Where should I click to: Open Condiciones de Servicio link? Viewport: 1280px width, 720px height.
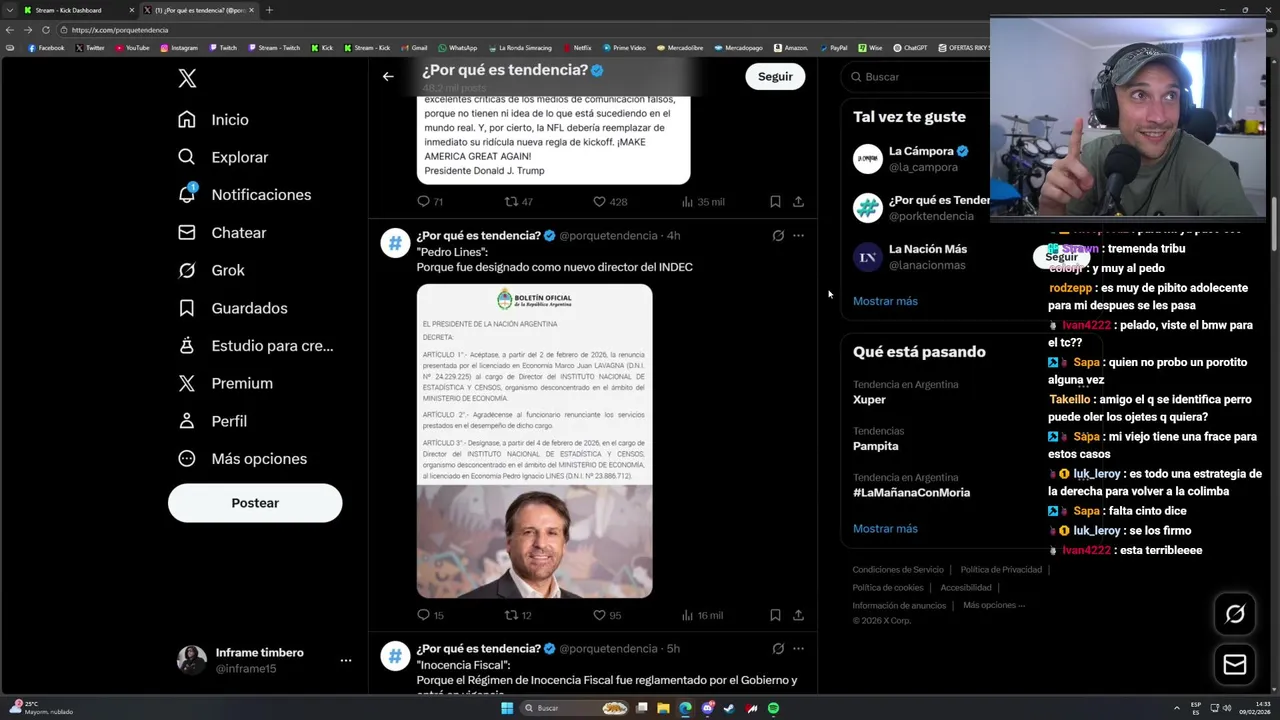coord(898,570)
